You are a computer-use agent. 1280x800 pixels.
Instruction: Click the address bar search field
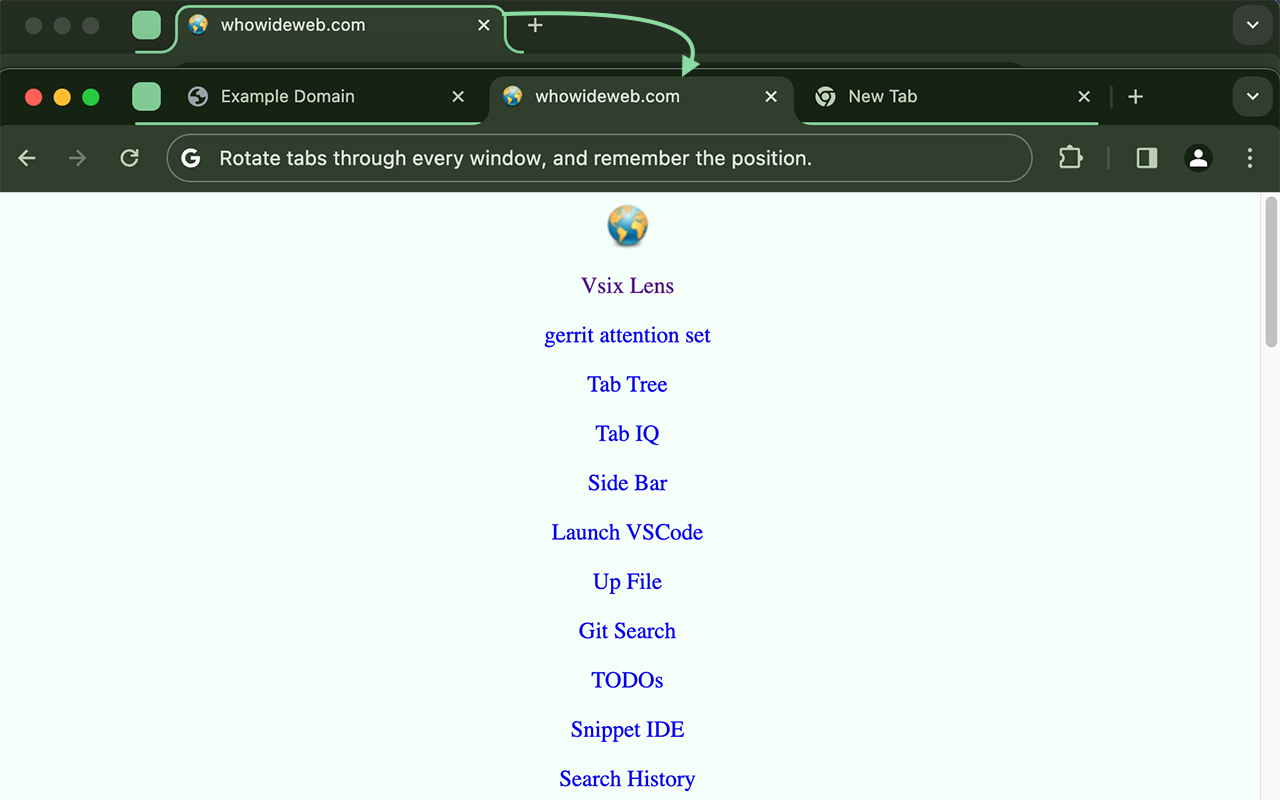[600, 158]
